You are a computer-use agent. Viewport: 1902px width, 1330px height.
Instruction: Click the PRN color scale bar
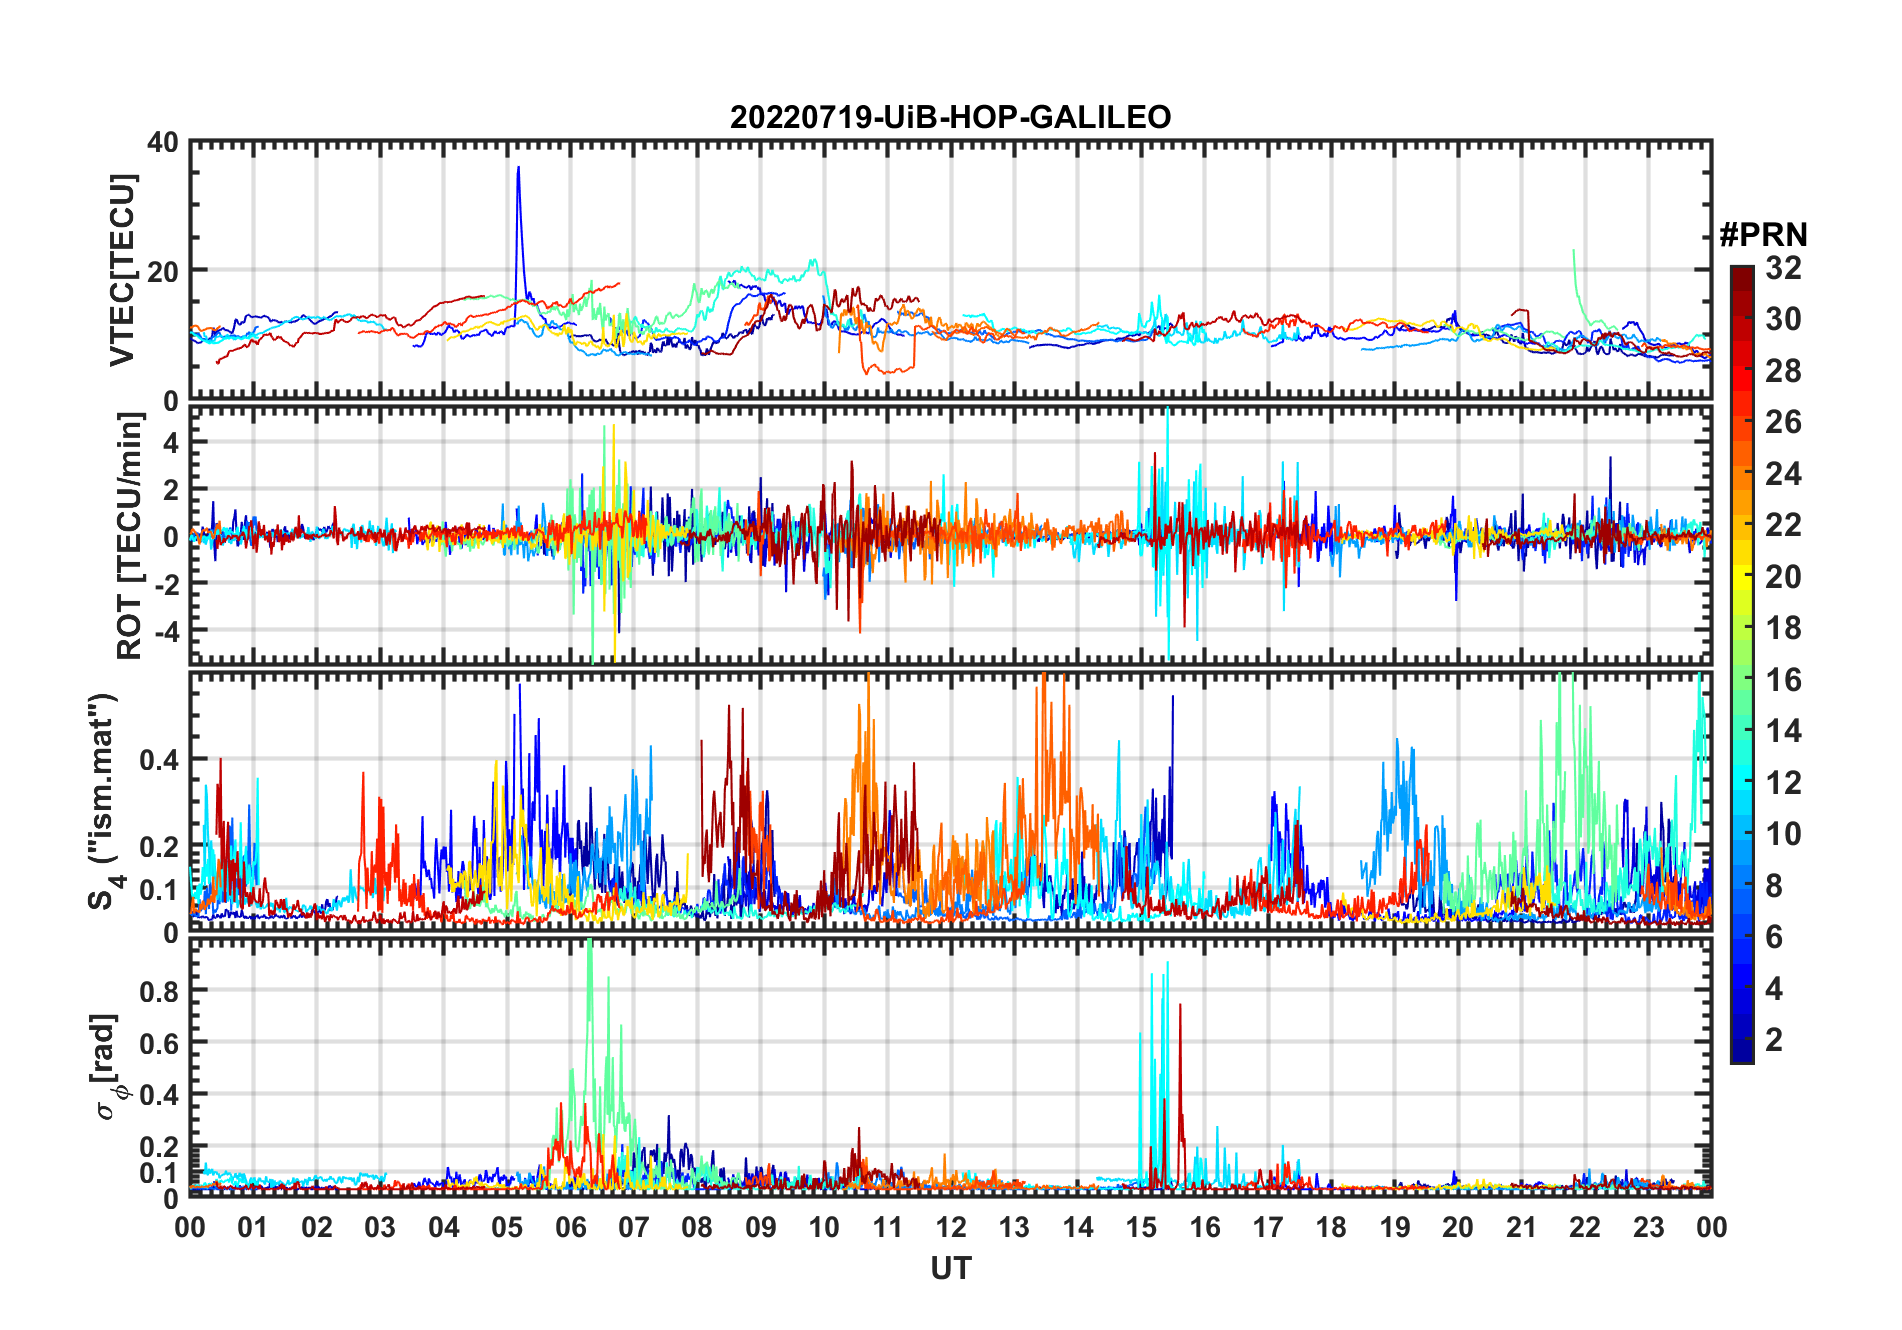pyautogui.click(x=1742, y=664)
